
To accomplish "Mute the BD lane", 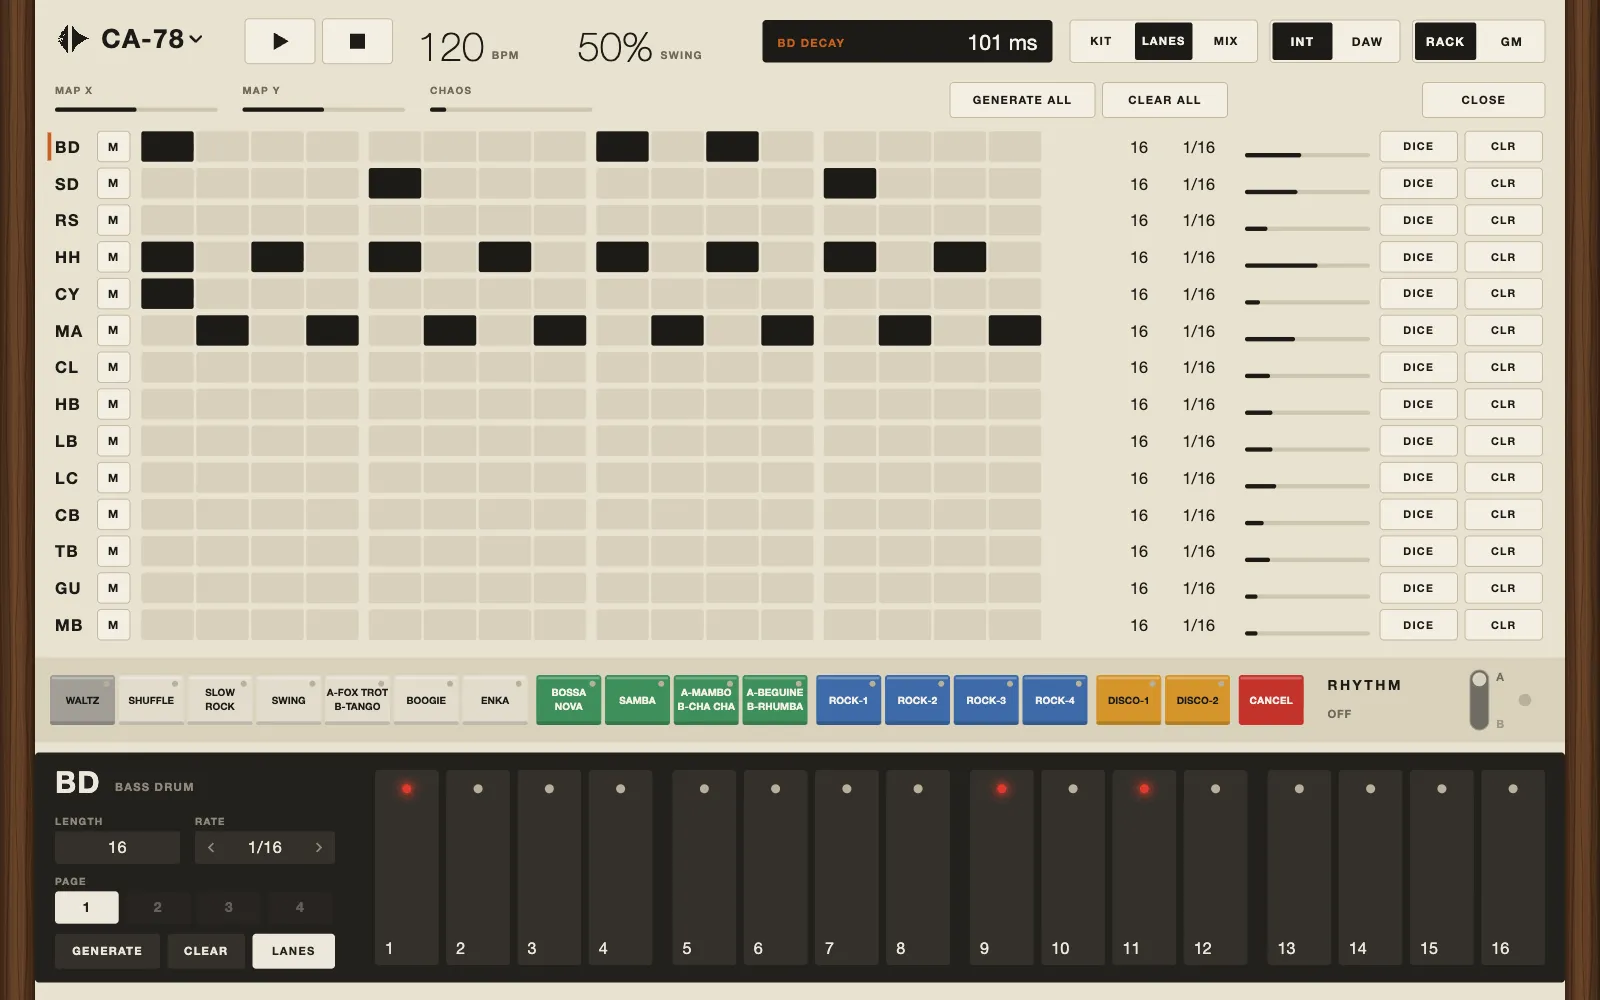I will pyautogui.click(x=113, y=147).
